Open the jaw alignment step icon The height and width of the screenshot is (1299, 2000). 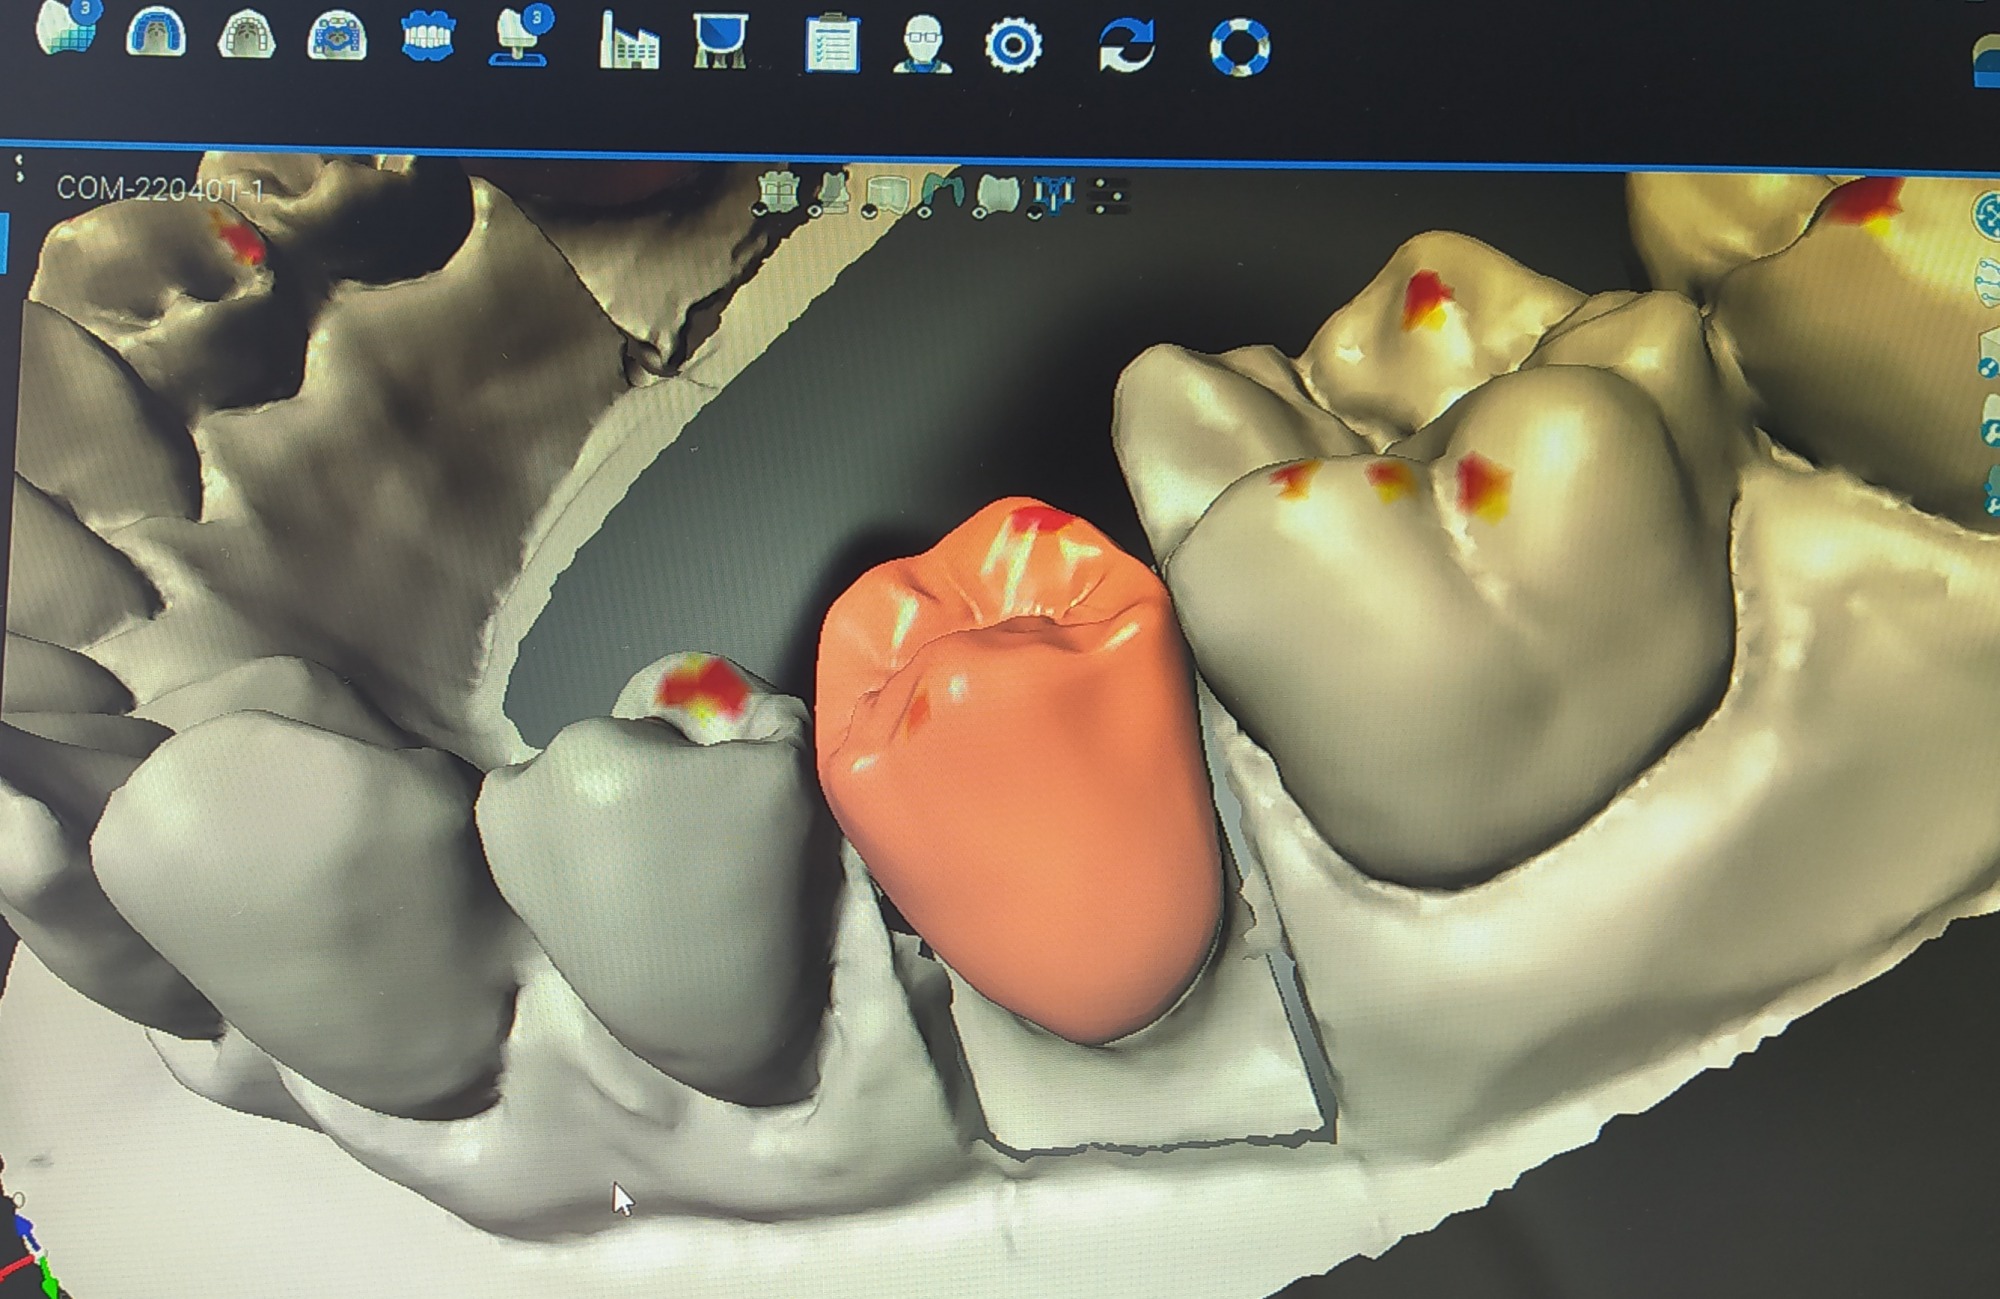[337, 37]
